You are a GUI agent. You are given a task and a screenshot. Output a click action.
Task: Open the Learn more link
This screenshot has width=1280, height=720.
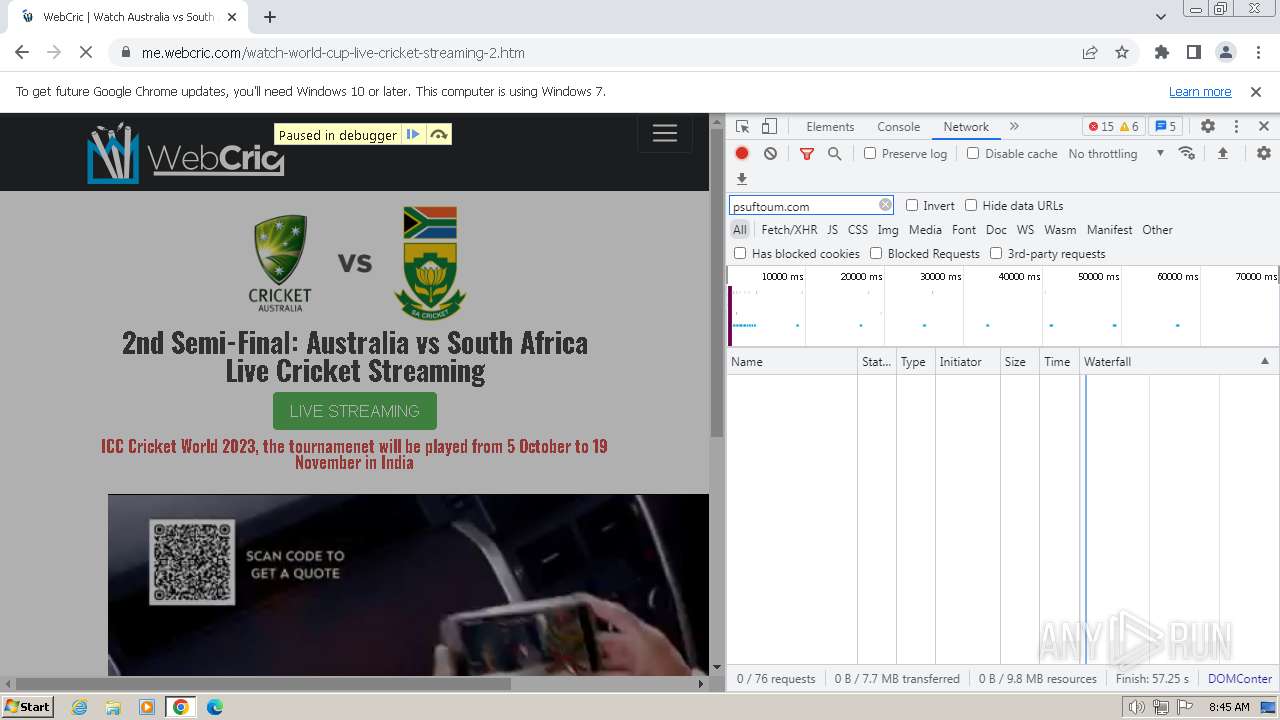click(x=1200, y=91)
